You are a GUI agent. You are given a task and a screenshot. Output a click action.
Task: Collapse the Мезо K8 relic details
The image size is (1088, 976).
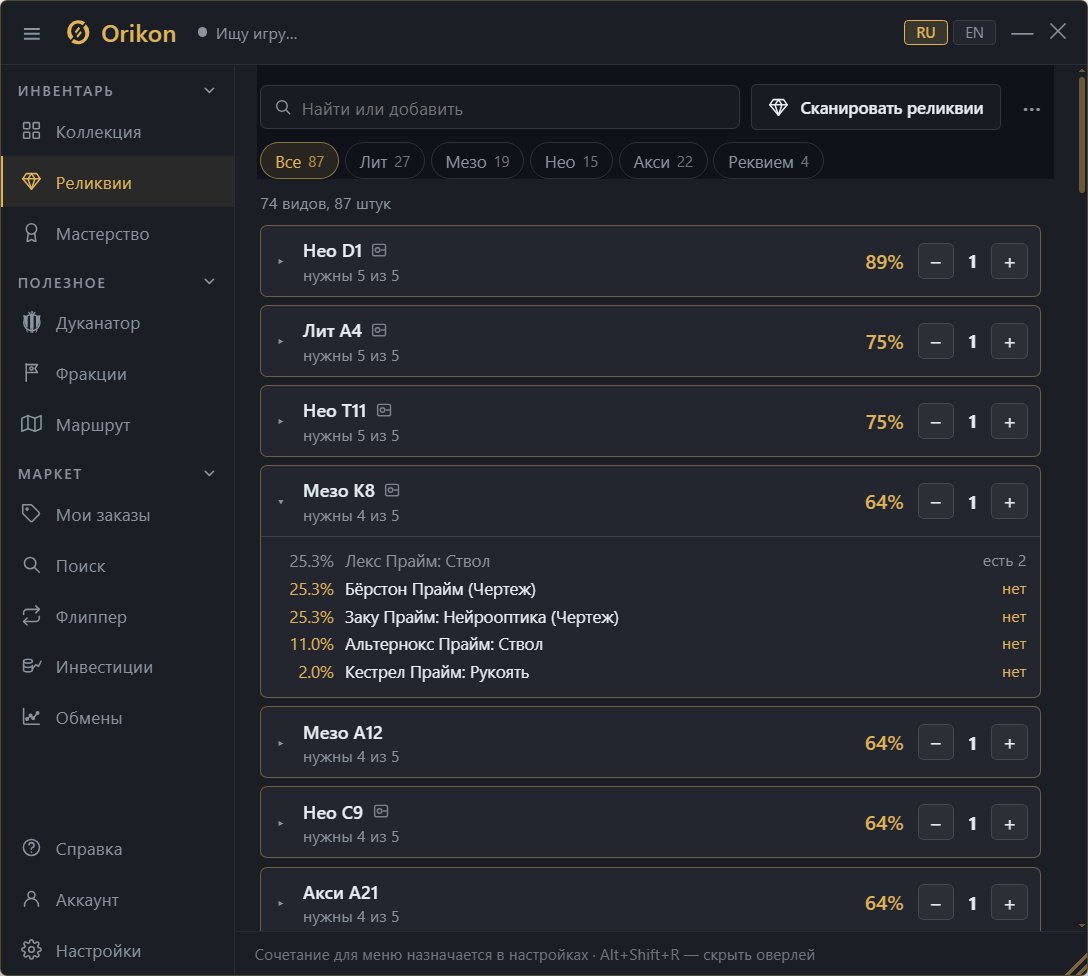pos(280,502)
